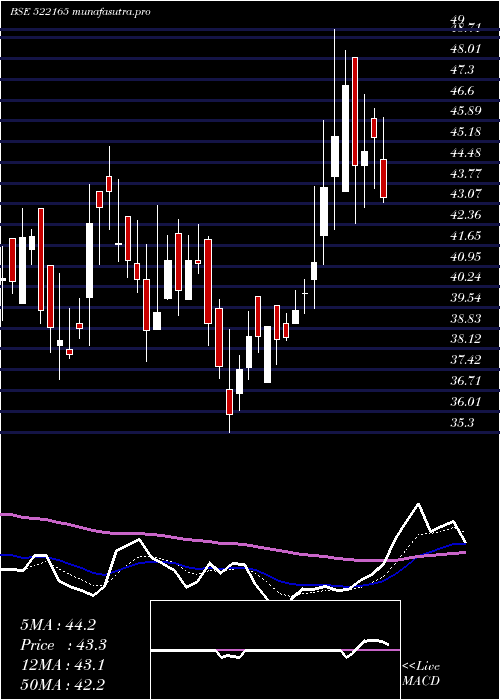The image size is (500, 700).
Task: Click the '50MA : 42.2' value
Action: 63,685
